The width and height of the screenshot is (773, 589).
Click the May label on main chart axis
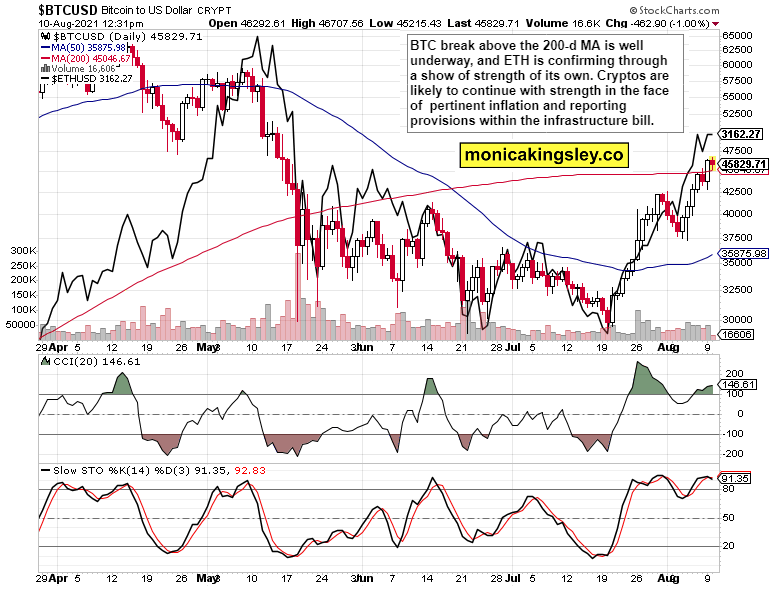click(208, 347)
